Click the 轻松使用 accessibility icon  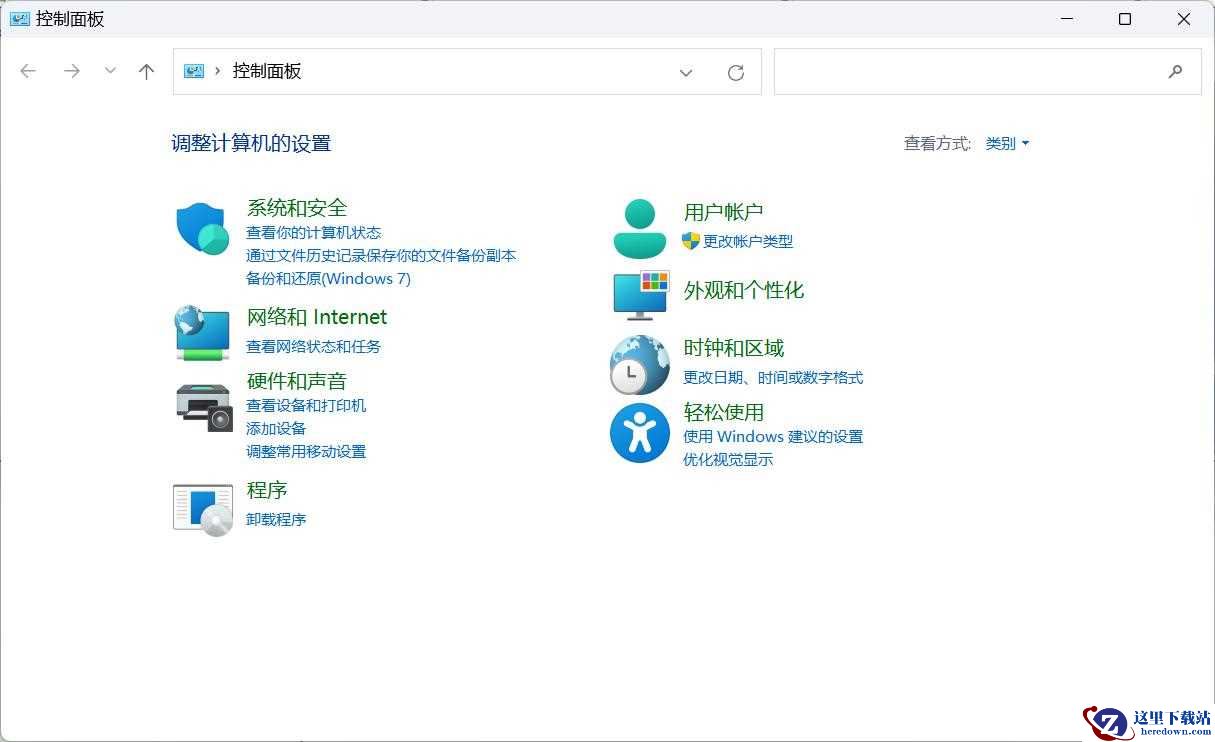[640, 433]
